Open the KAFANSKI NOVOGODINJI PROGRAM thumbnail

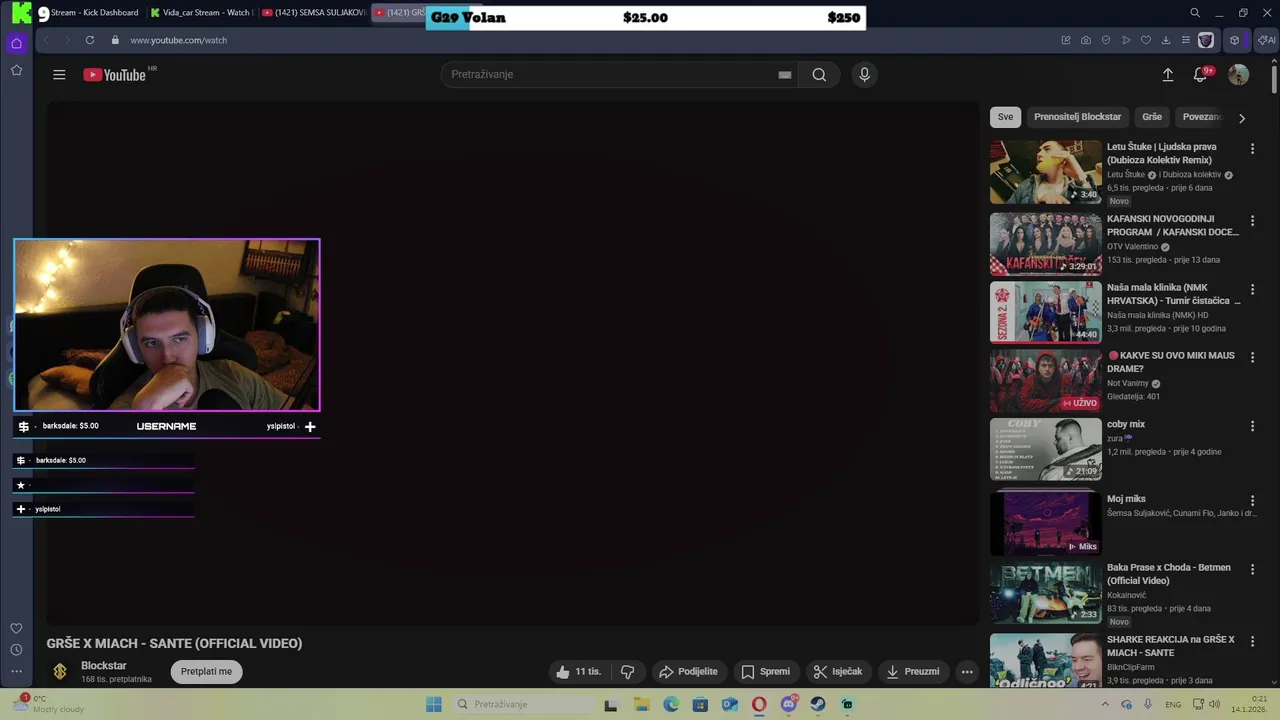[x=1045, y=244]
